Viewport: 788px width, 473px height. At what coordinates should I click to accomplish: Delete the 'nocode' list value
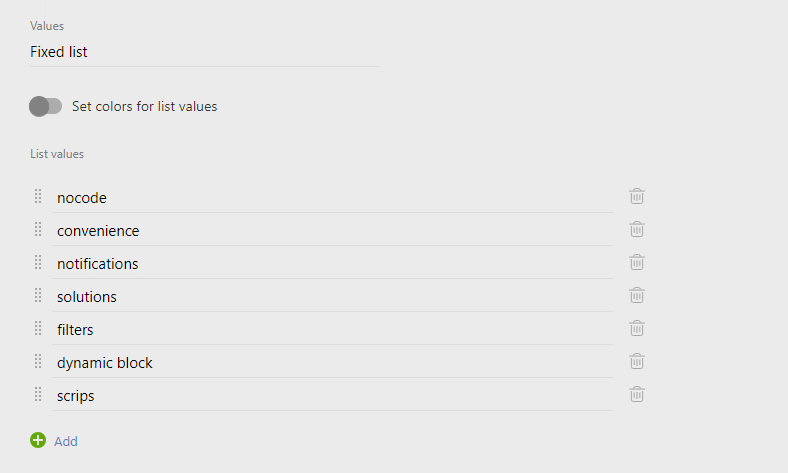tap(637, 196)
